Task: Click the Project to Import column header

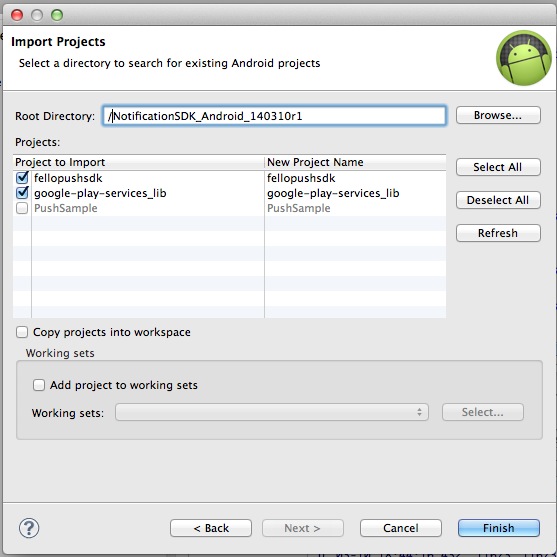Action: click(139, 162)
